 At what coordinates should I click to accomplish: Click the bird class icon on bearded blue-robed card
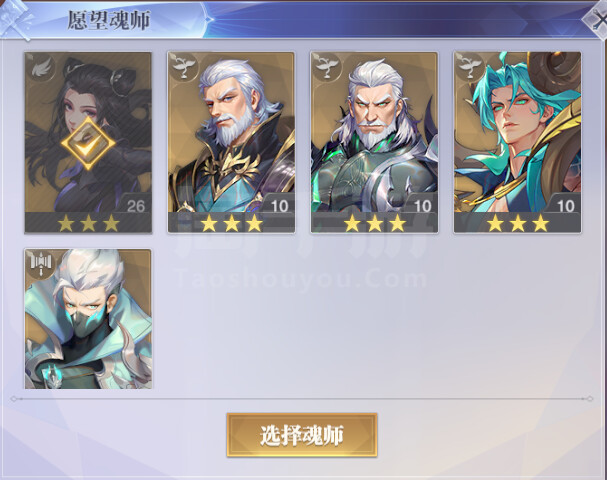[x=182, y=67]
